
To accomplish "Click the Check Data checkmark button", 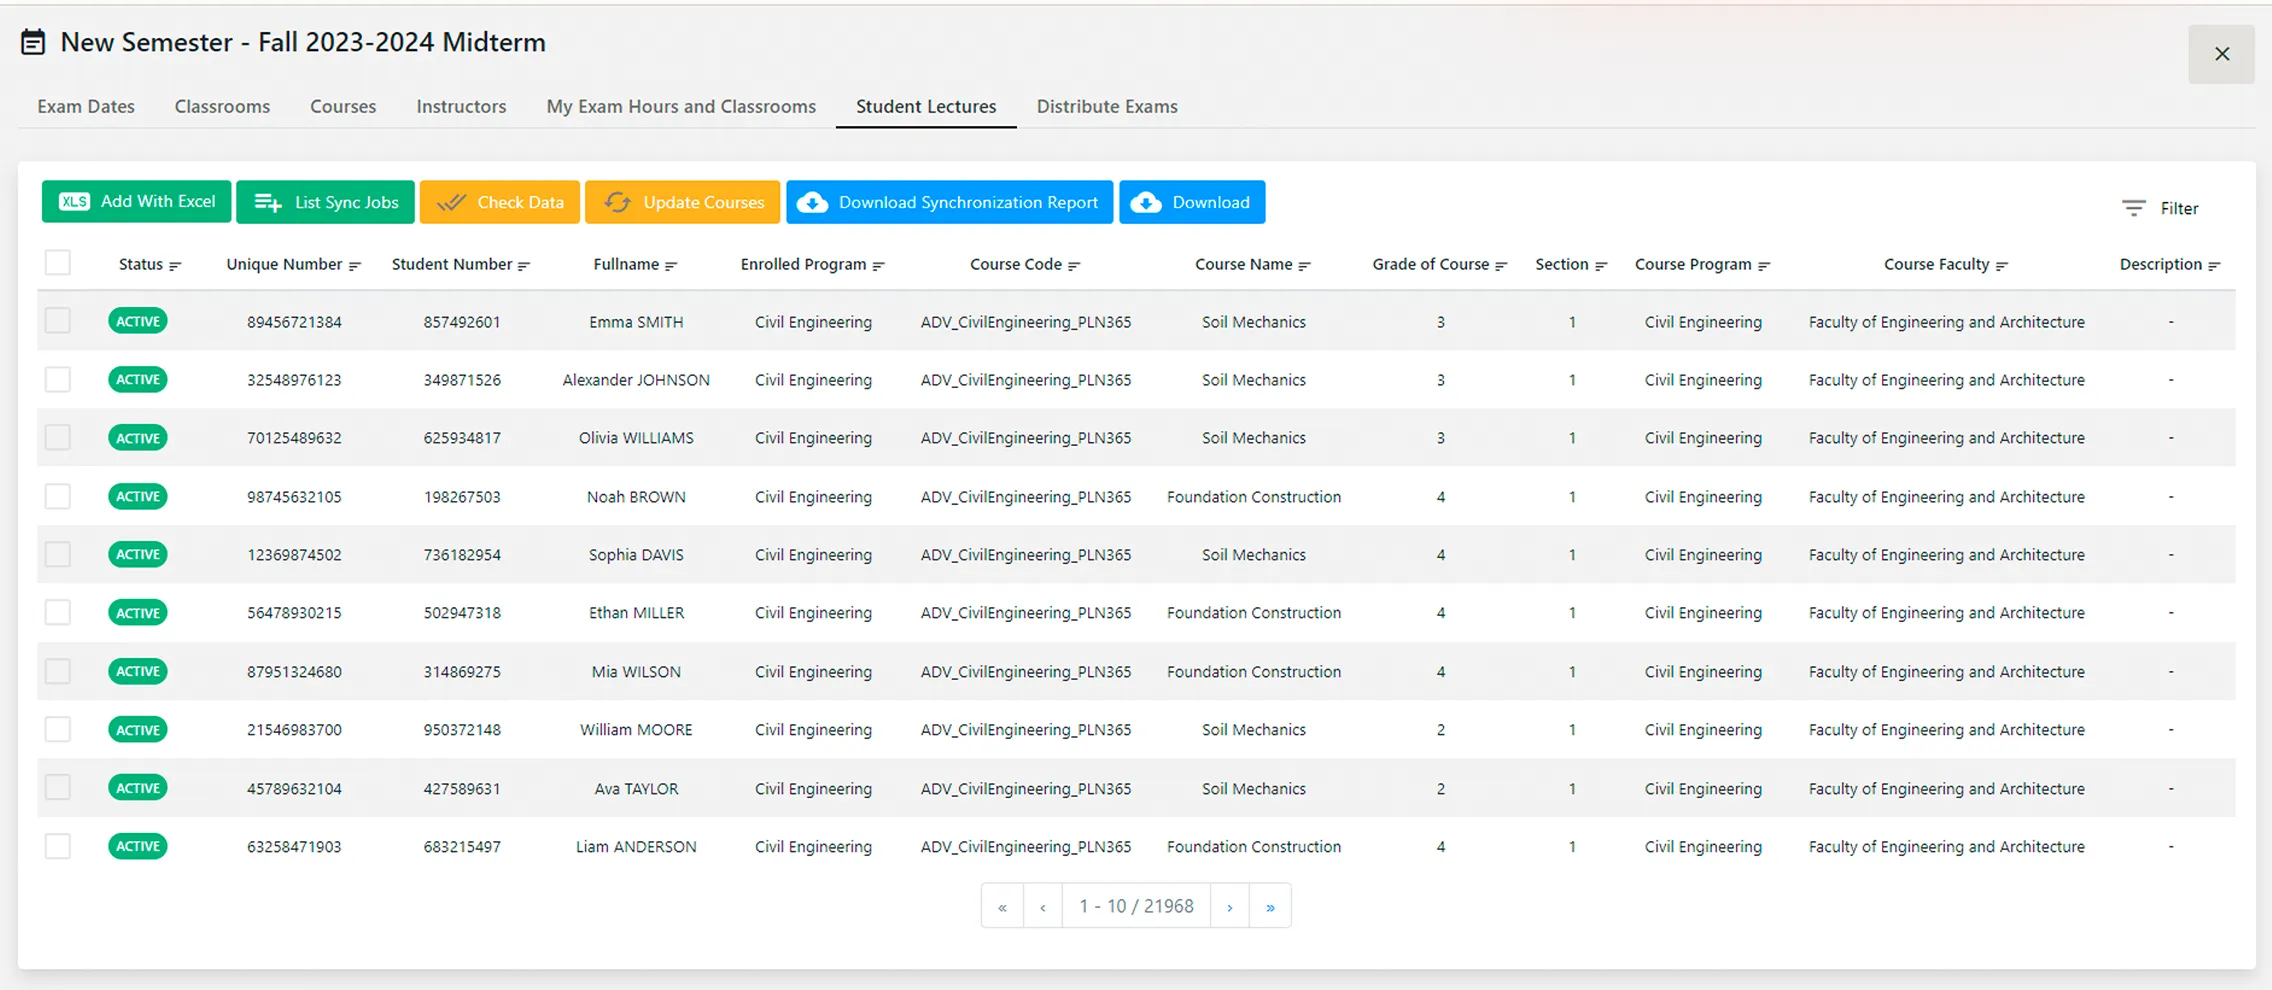I will pyautogui.click(x=499, y=202).
